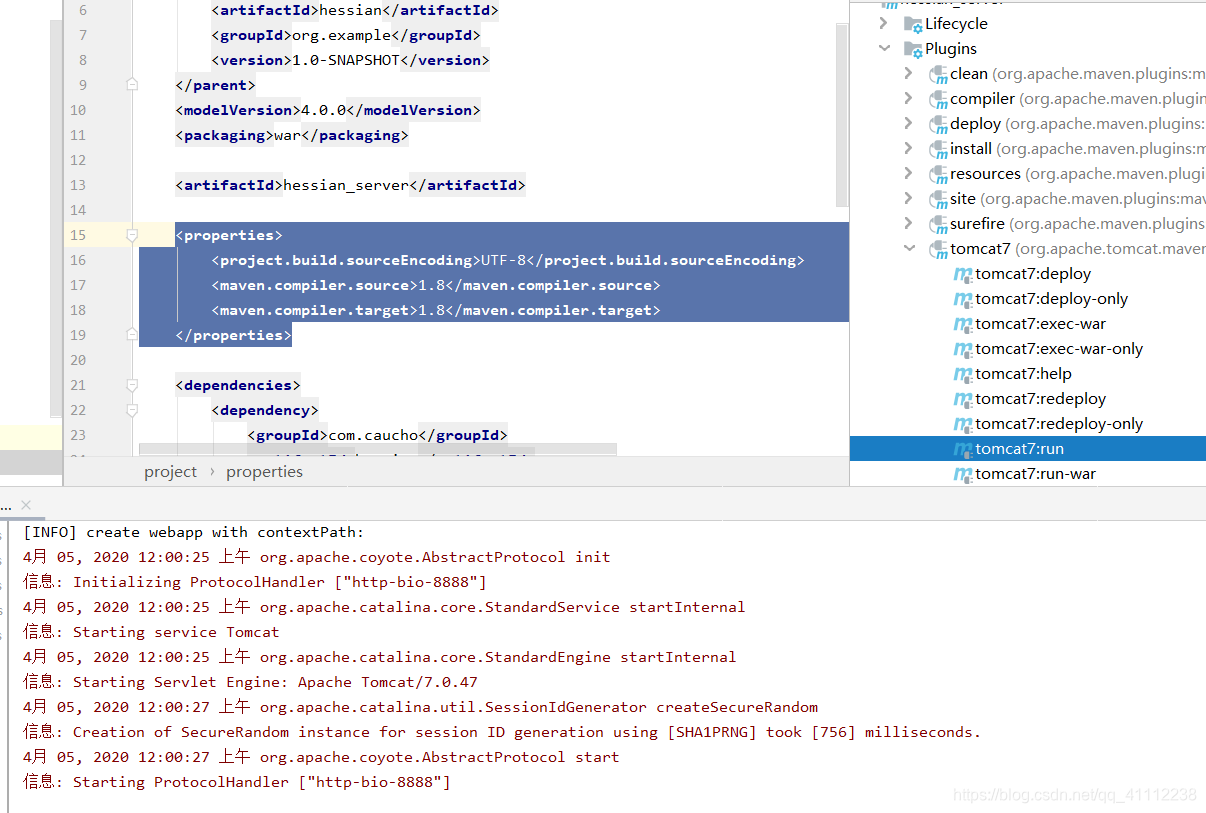Click the tomcat7:run goal icon
1206x813 pixels.
(963, 449)
